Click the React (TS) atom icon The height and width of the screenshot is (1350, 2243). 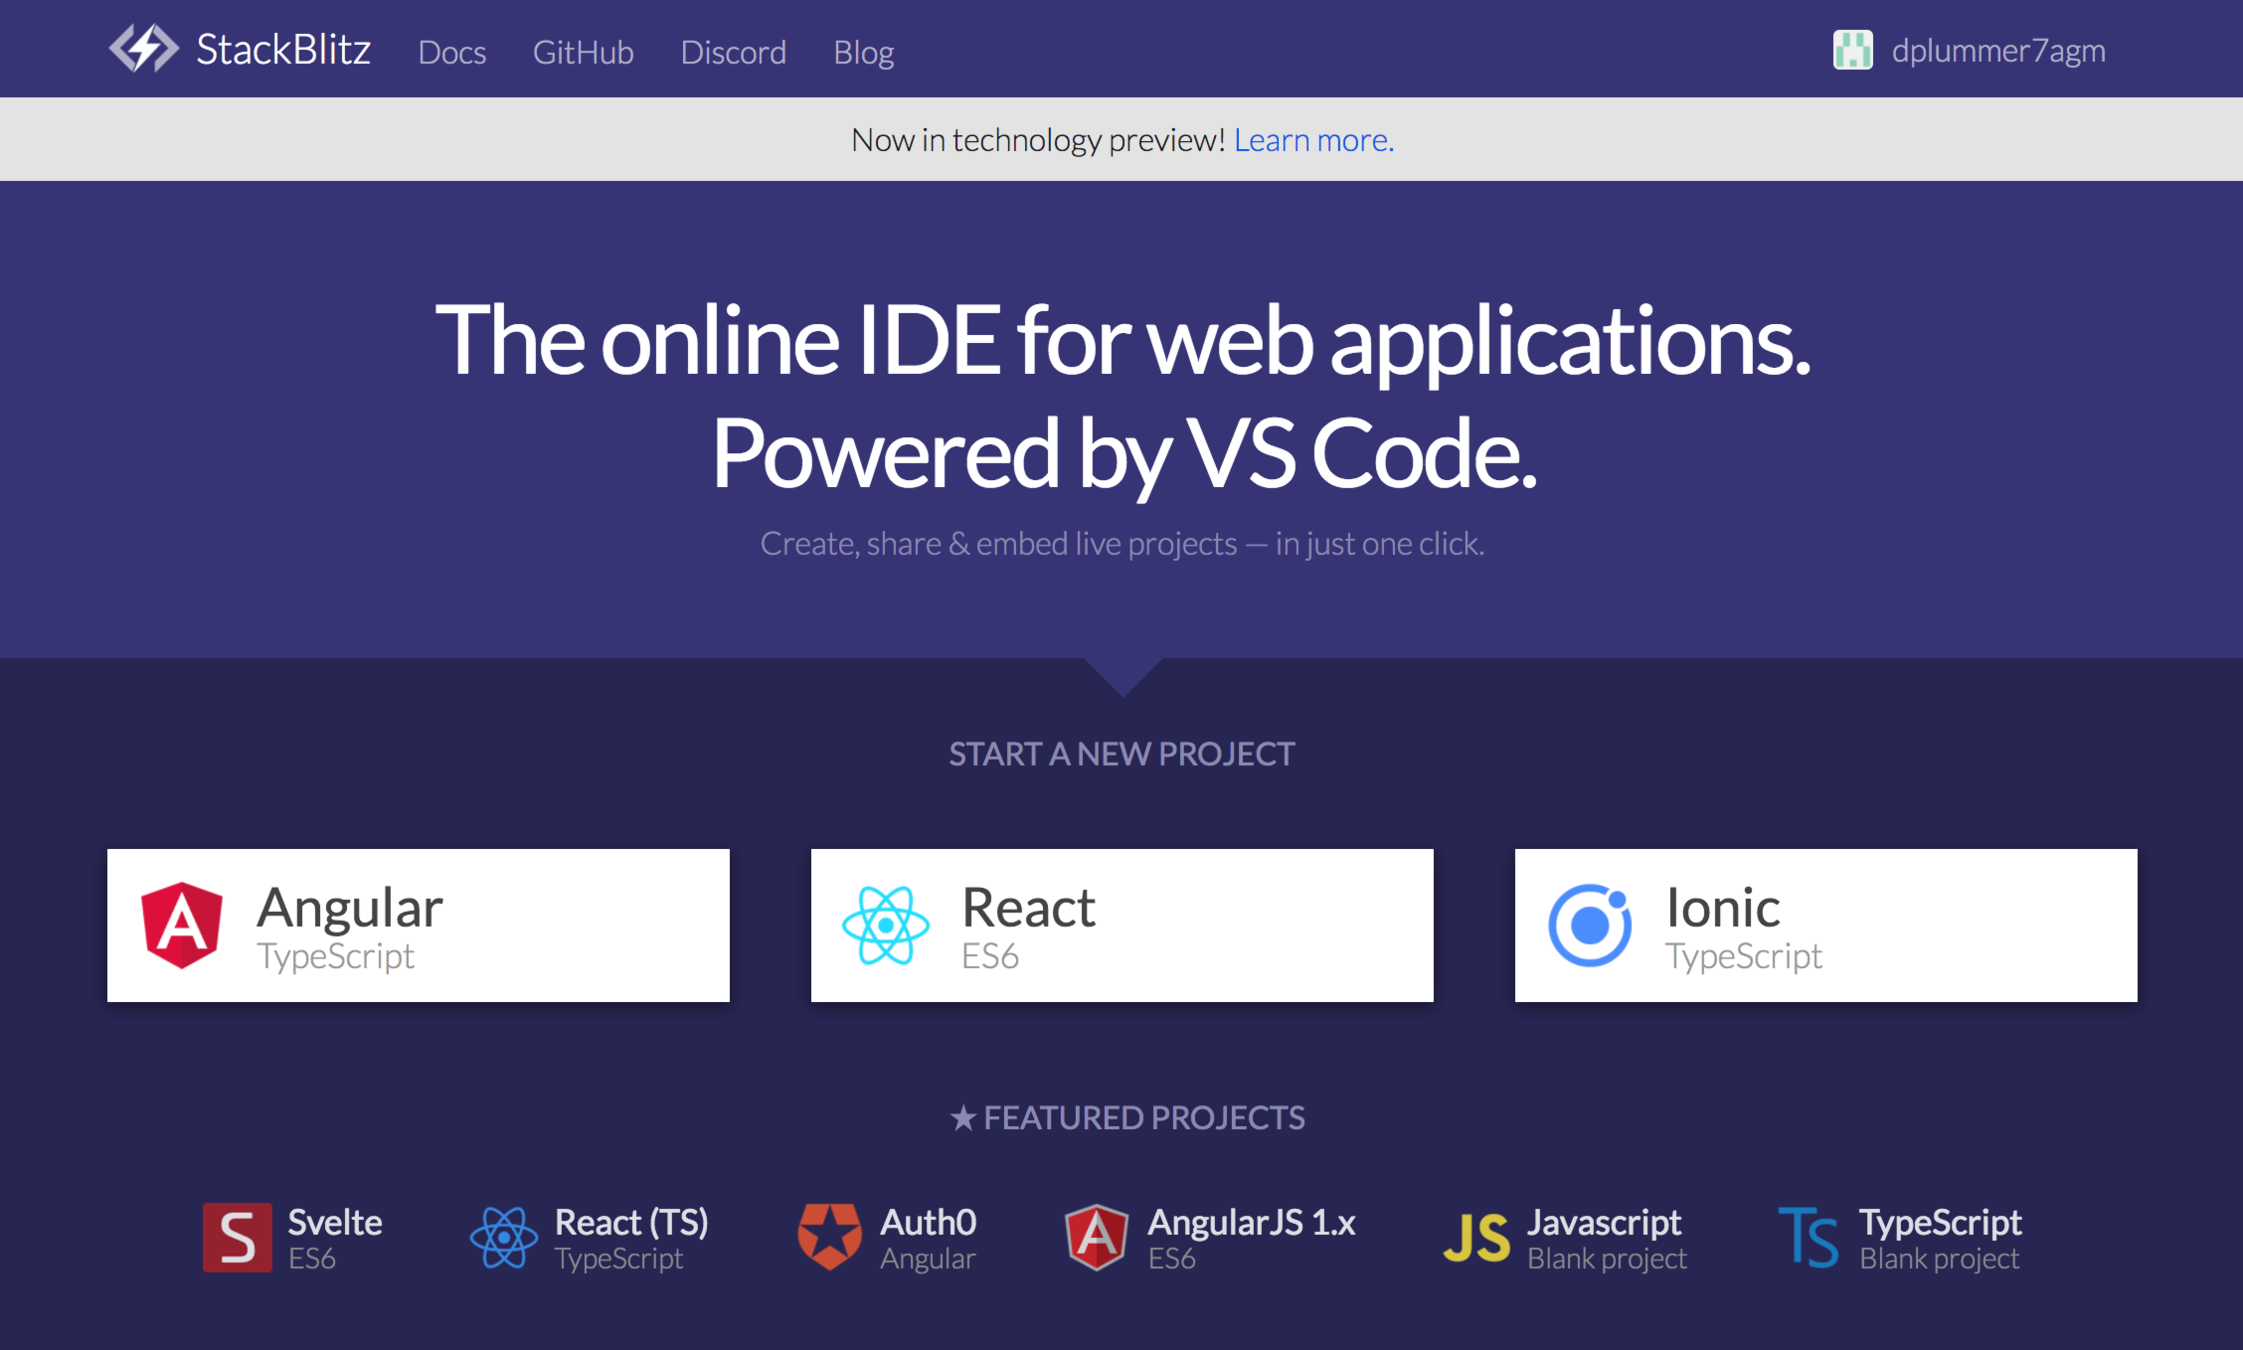pyautogui.click(x=503, y=1237)
